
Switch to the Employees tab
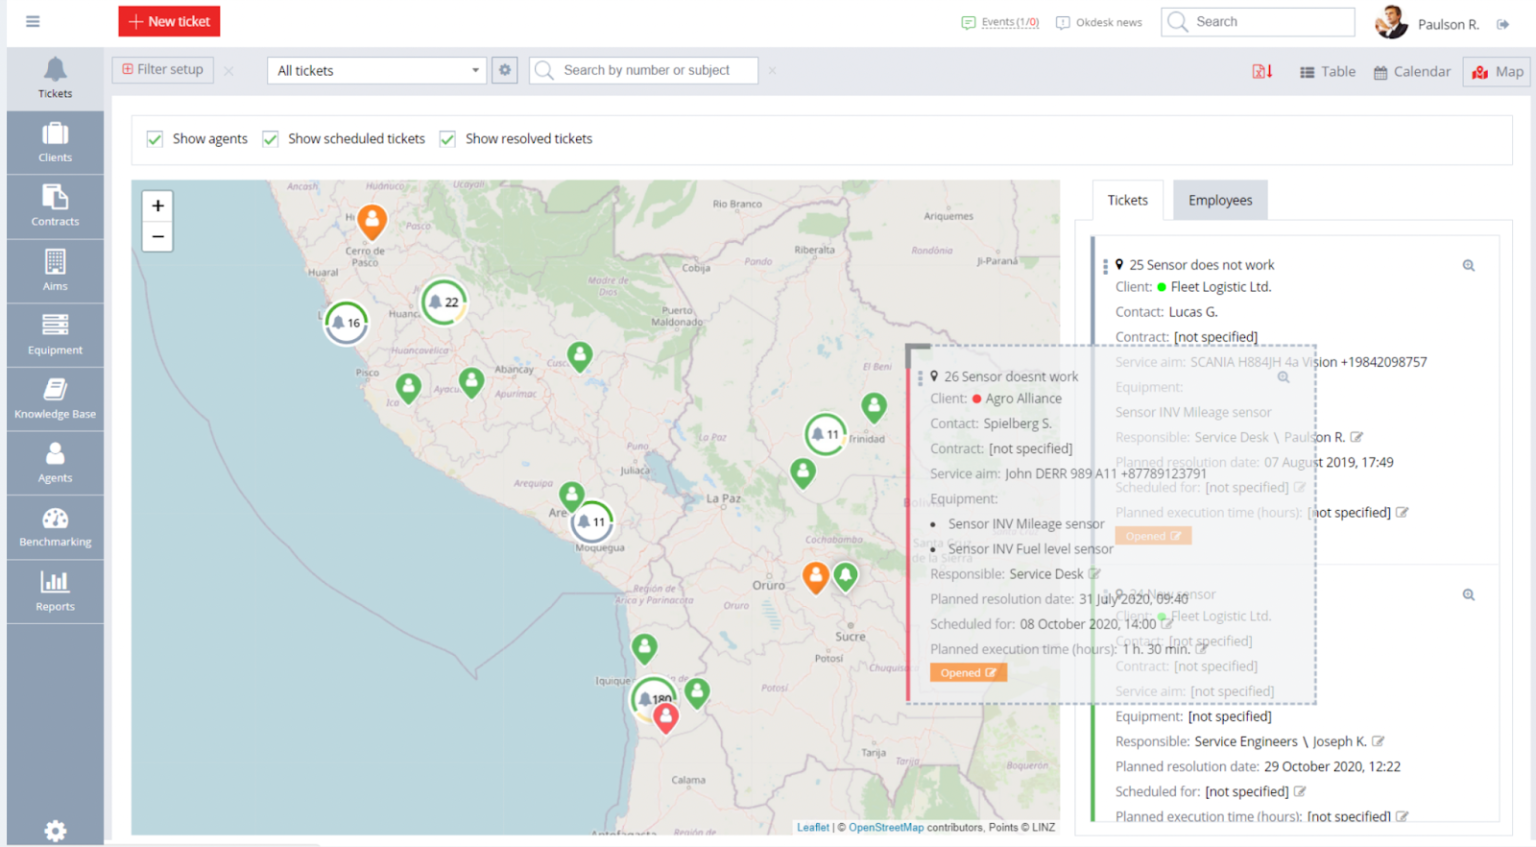[1220, 200]
